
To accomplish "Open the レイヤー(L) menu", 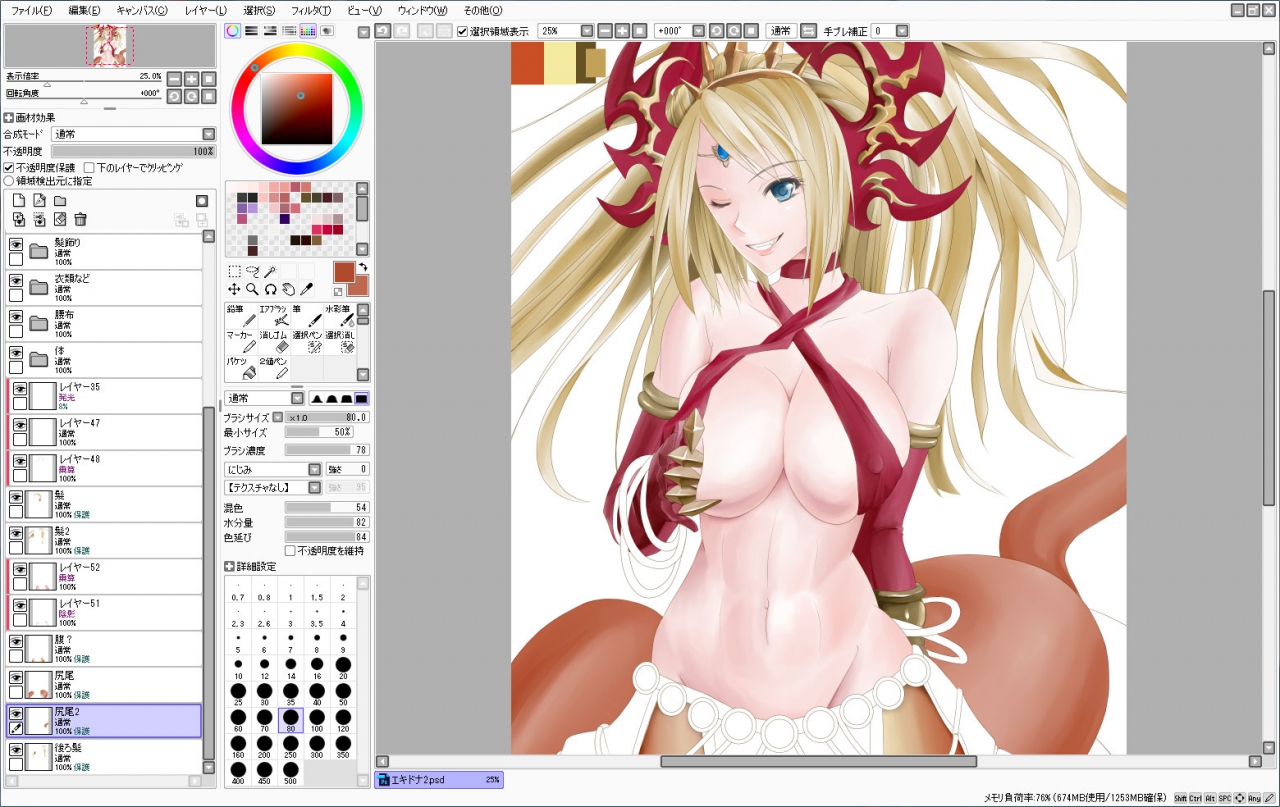I will pyautogui.click(x=206, y=10).
